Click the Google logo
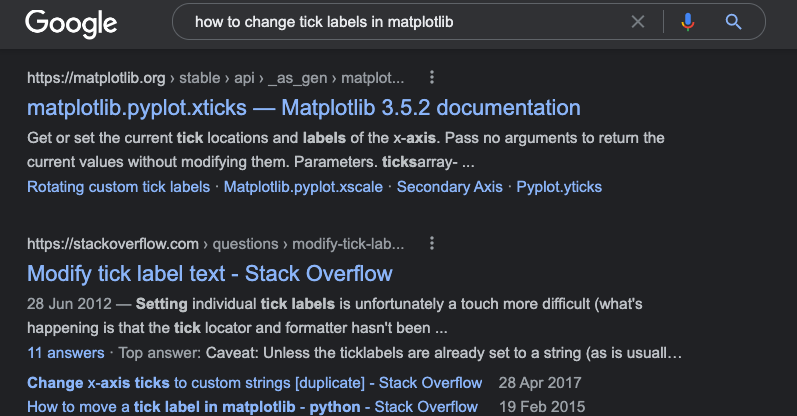797x416 pixels. tap(71, 22)
